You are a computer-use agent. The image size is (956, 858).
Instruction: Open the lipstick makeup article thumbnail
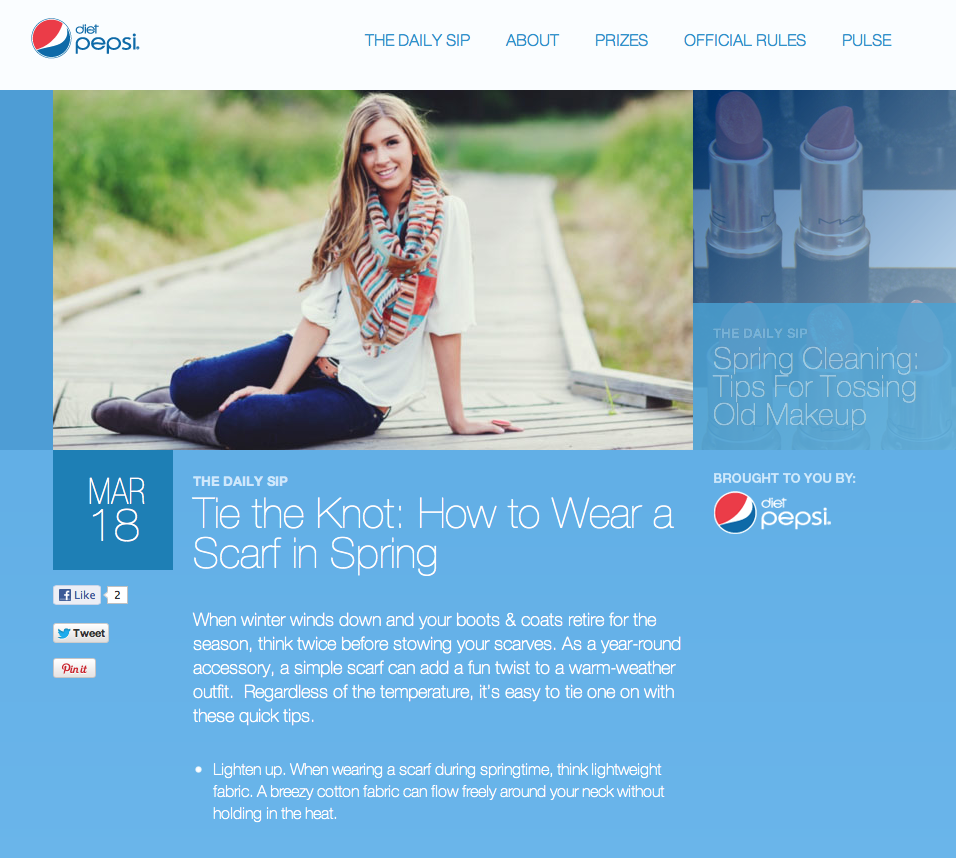point(824,196)
